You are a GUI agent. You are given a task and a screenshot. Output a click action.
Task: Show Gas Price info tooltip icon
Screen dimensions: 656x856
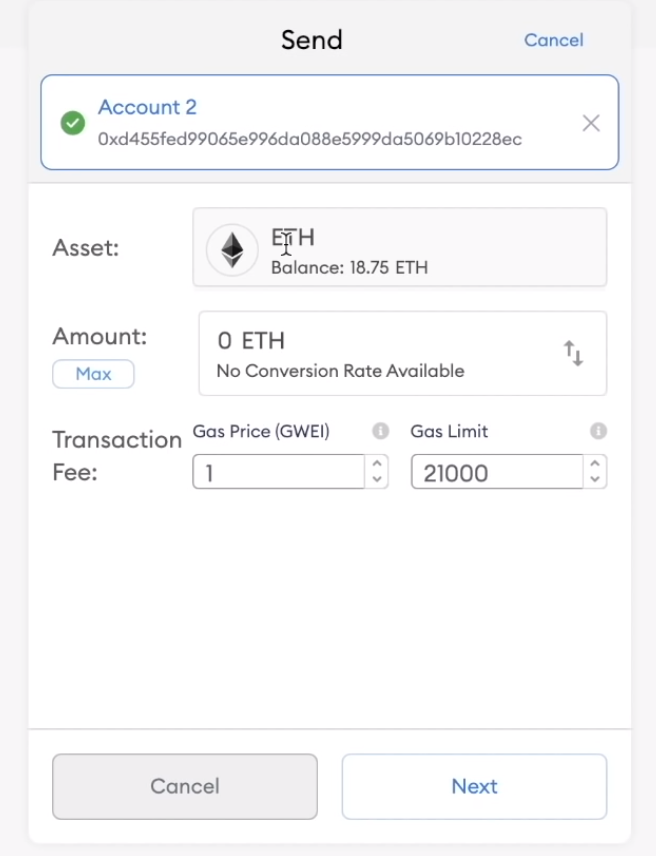click(x=380, y=431)
